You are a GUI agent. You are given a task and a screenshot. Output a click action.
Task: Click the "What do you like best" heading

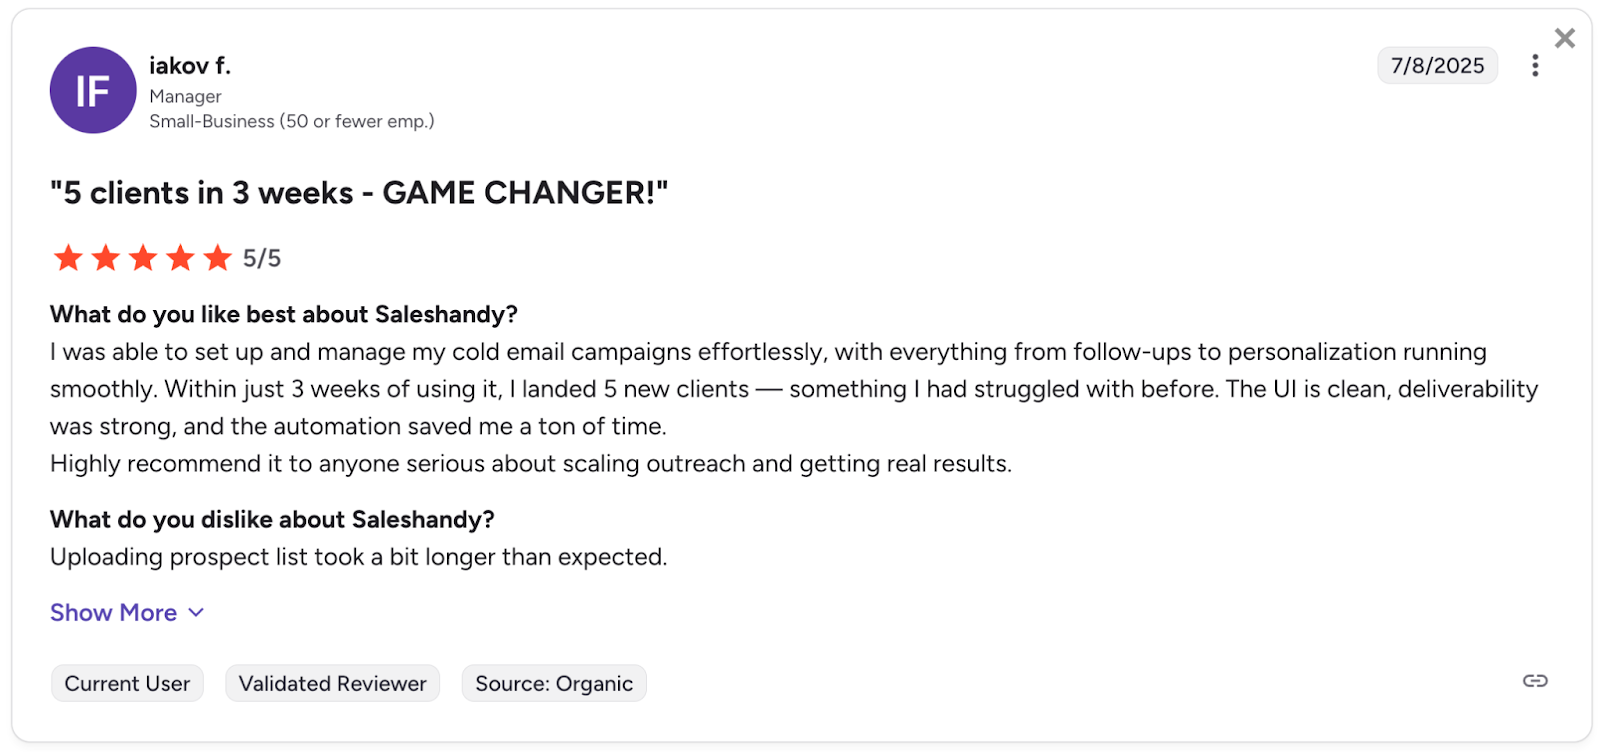(284, 315)
